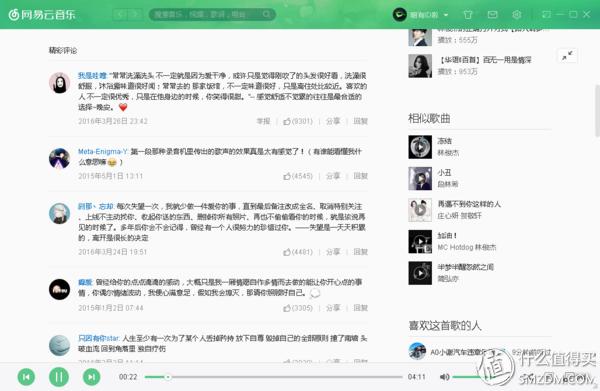Open the 只因有你star username link

pos(99,338)
